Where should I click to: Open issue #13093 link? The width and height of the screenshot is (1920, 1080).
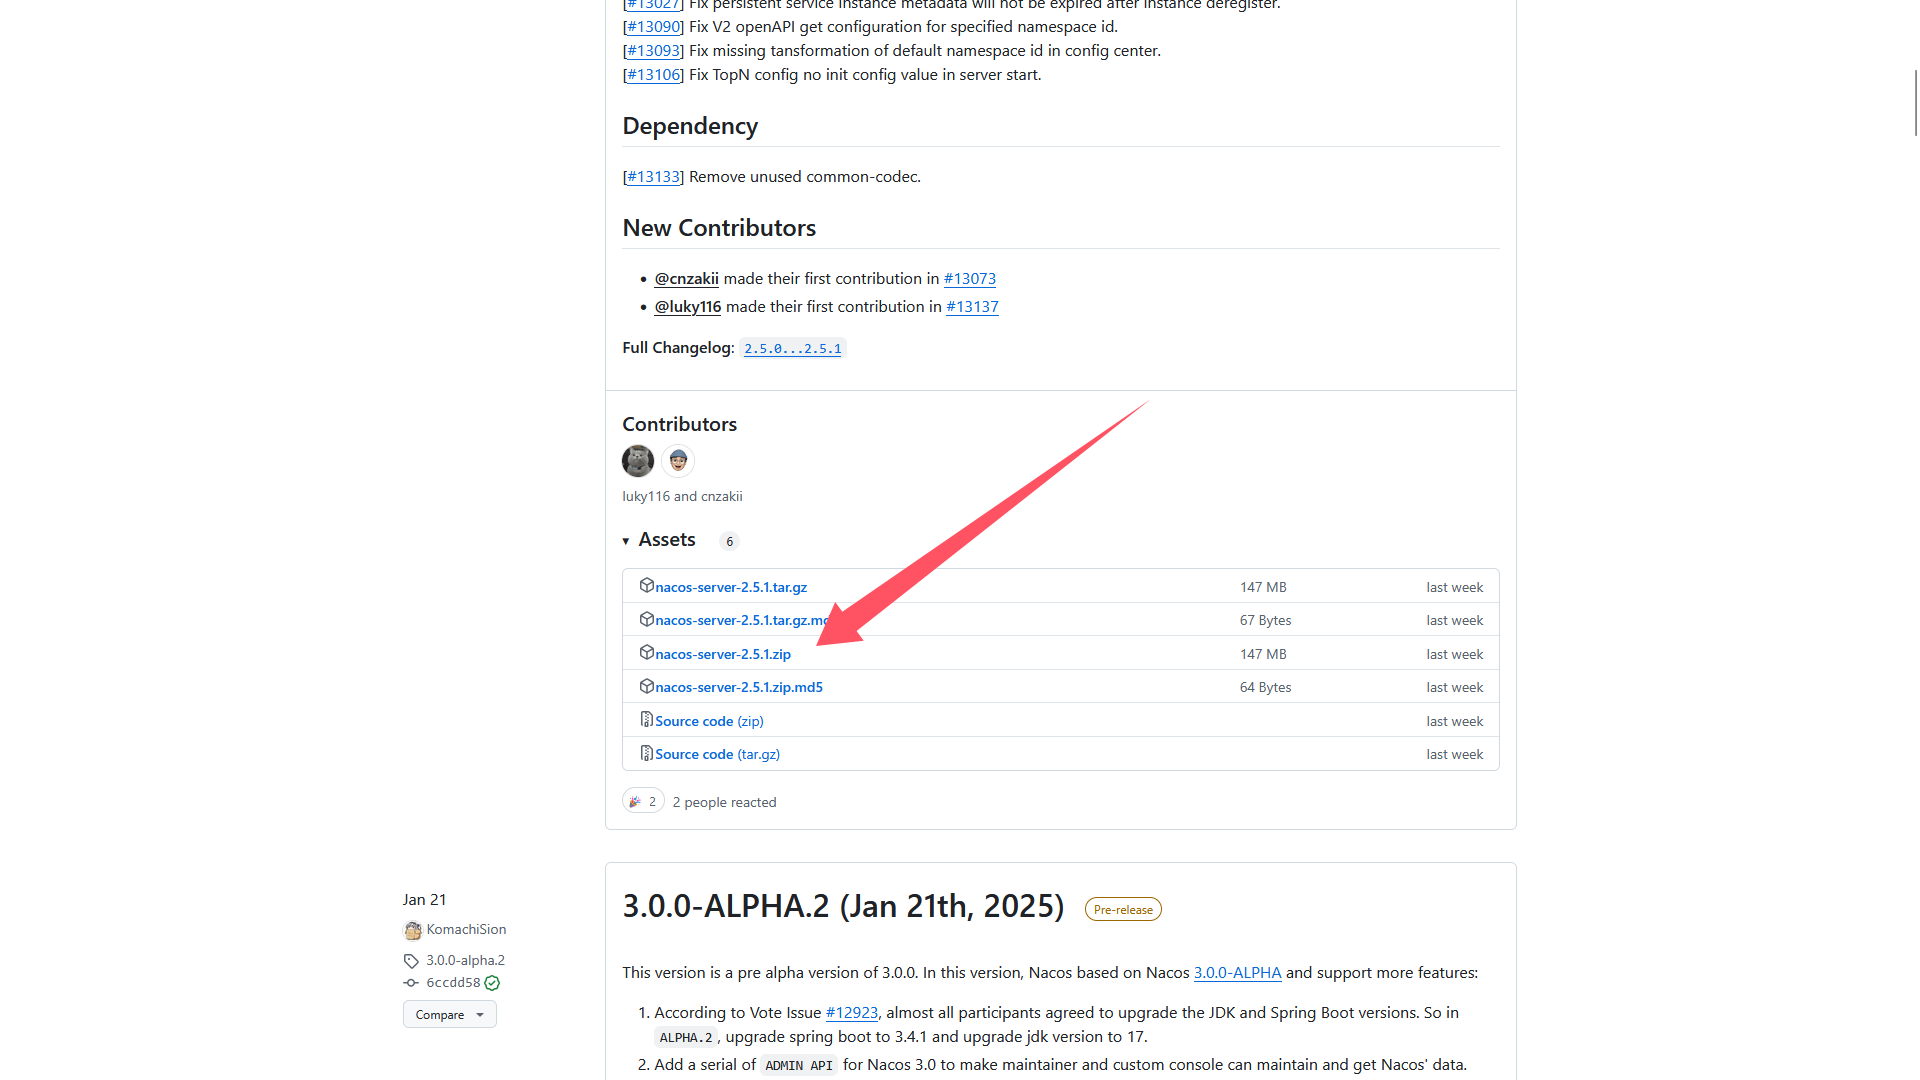pyautogui.click(x=653, y=51)
